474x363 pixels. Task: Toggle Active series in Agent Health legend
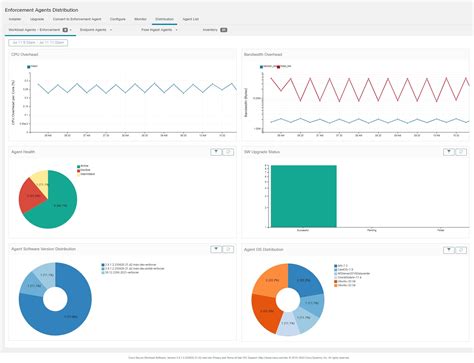pyautogui.click(x=83, y=166)
